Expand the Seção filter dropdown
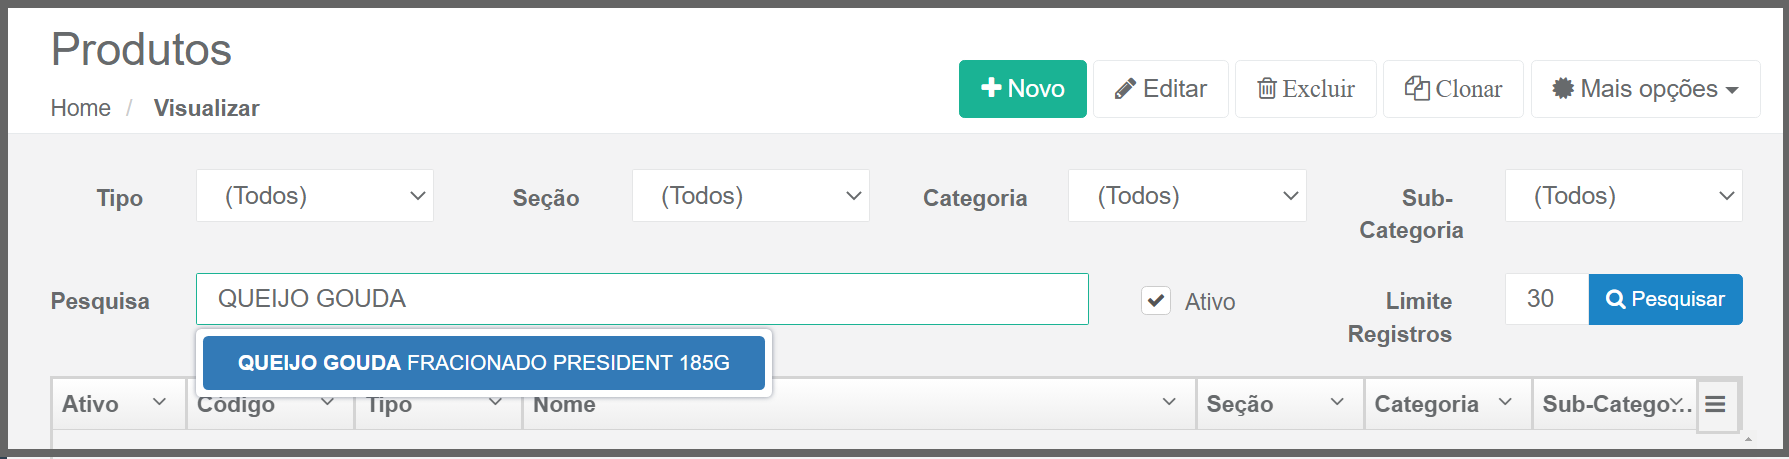Image resolution: width=1789 pixels, height=459 pixels. click(750, 196)
